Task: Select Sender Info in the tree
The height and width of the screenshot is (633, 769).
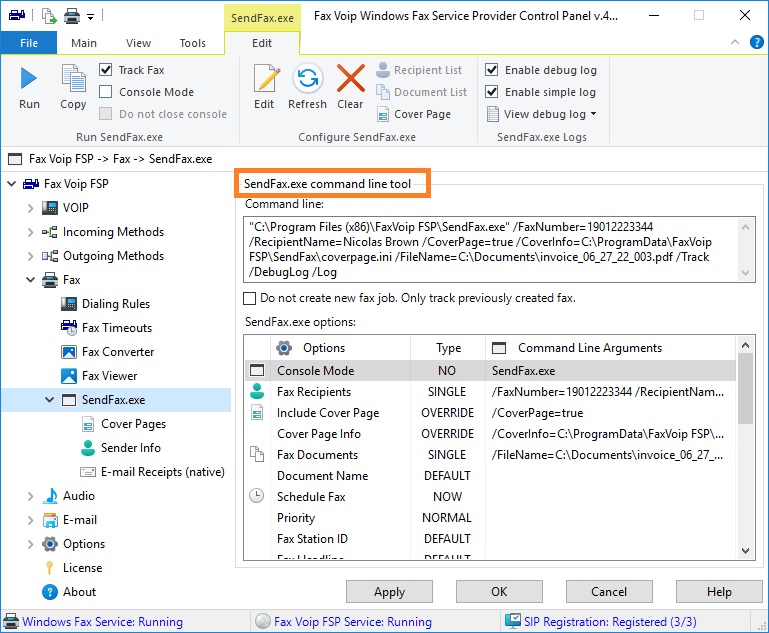Action: [130, 448]
